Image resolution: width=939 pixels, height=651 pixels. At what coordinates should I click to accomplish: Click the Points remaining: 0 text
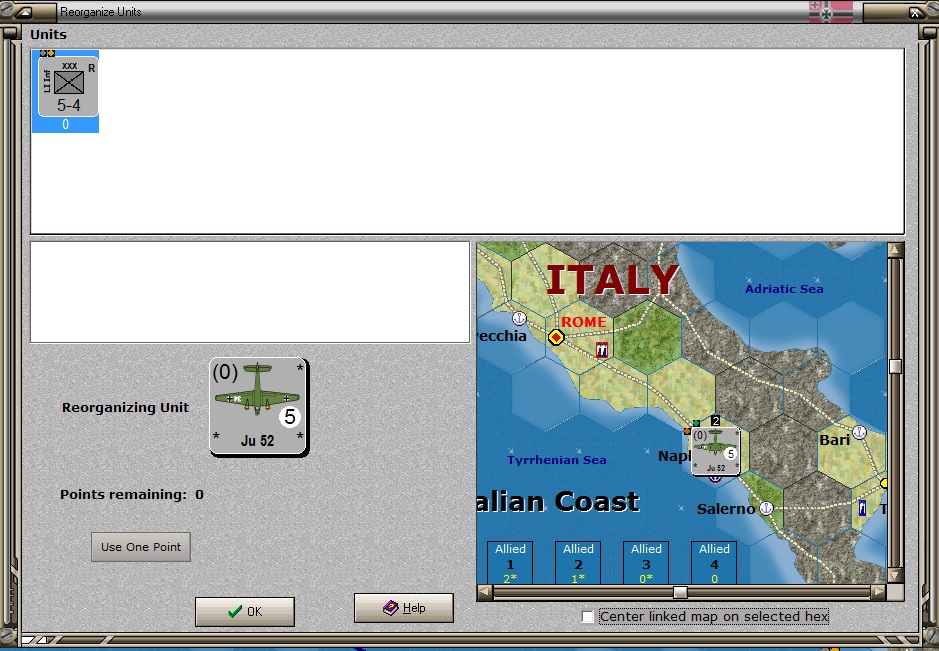[132, 495]
